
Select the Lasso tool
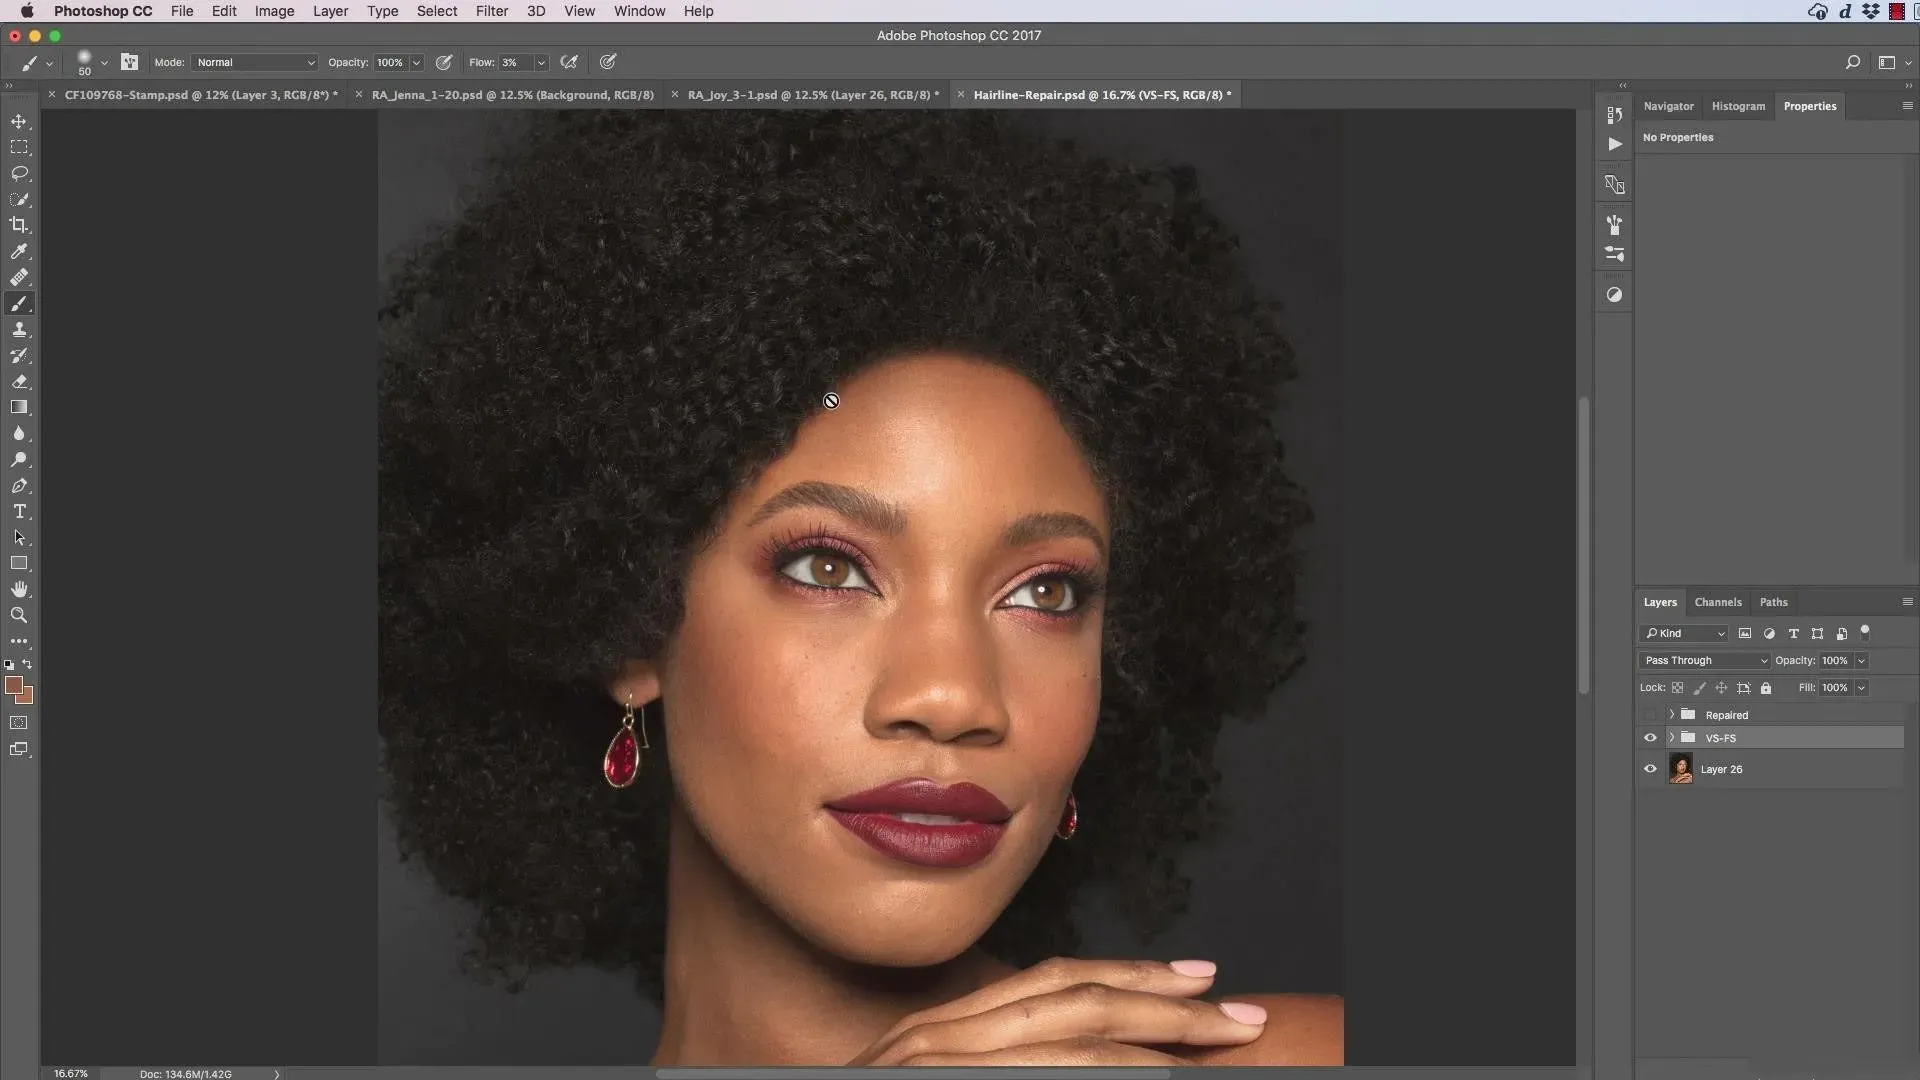click(x=19, y=173)
